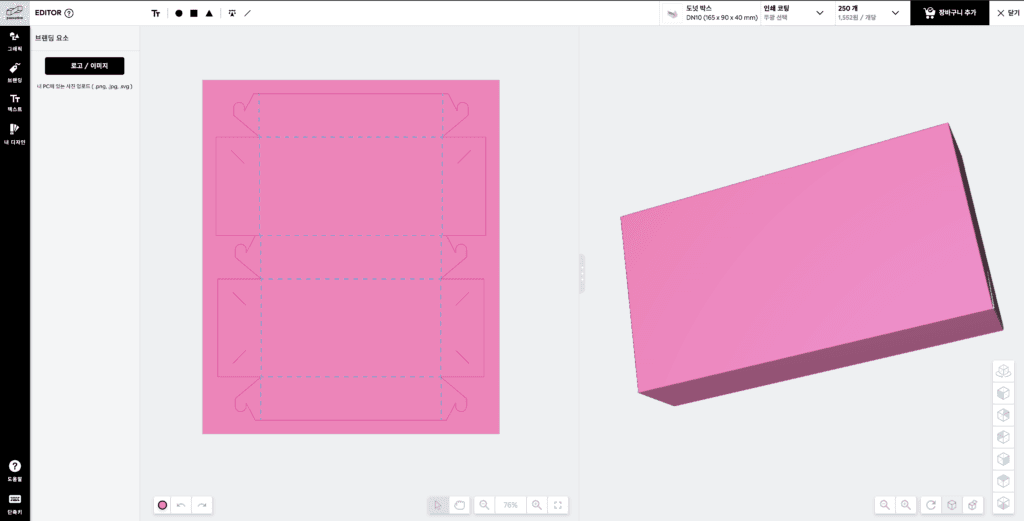
Task: Activate the hand pan tool
Action: (459, 505)
